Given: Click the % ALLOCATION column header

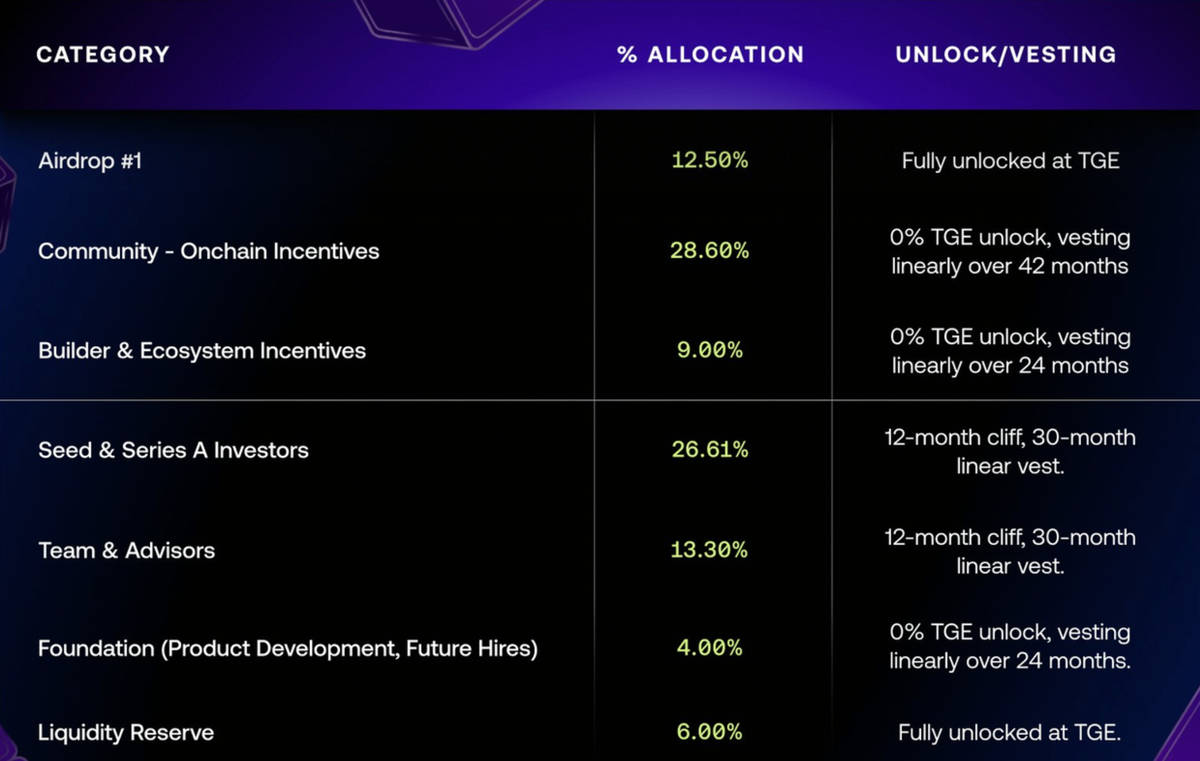Looking at the screenshot, I should coord(710,55).
